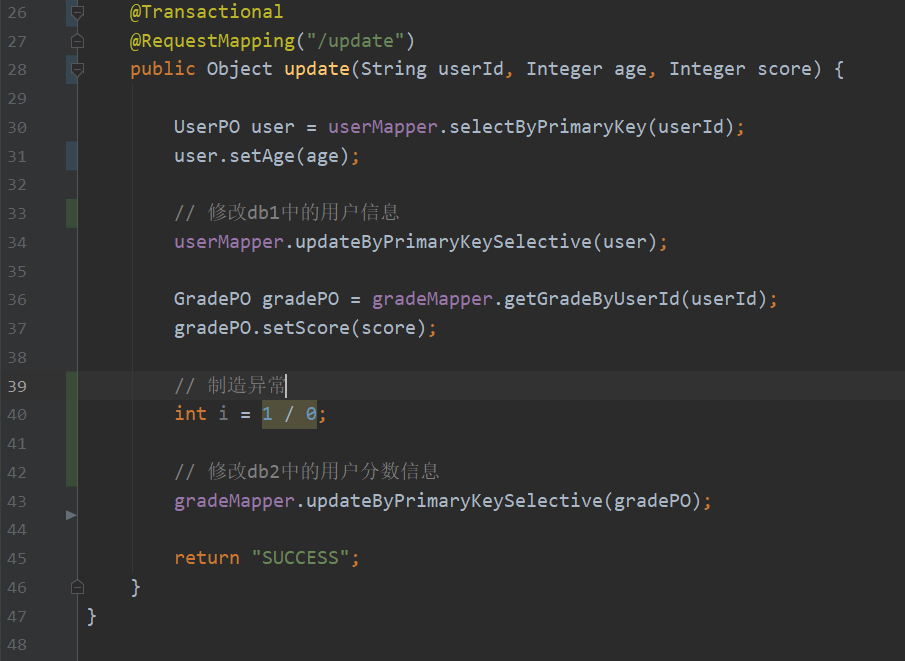The image size is (905, 661).
Task: Click the closing brace on line 46
Action: tap(136, 588)
